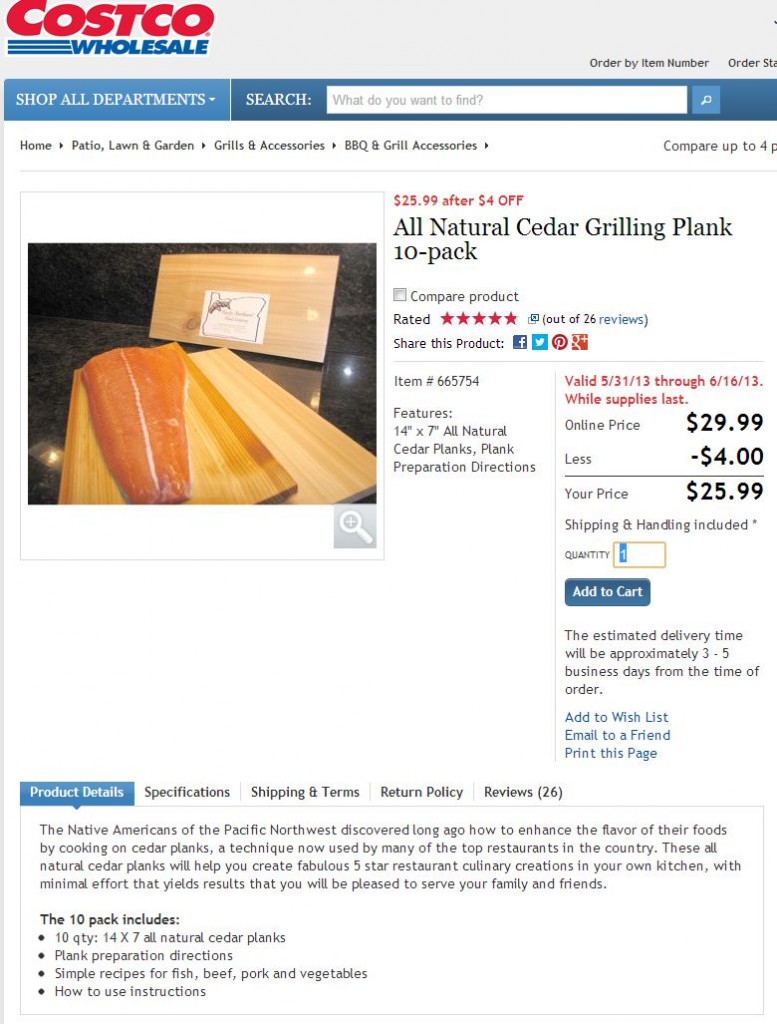Viewport: 777px width, 1024px height.
Task: Share product on Pinterest
Action: click(x=560, y=343)
